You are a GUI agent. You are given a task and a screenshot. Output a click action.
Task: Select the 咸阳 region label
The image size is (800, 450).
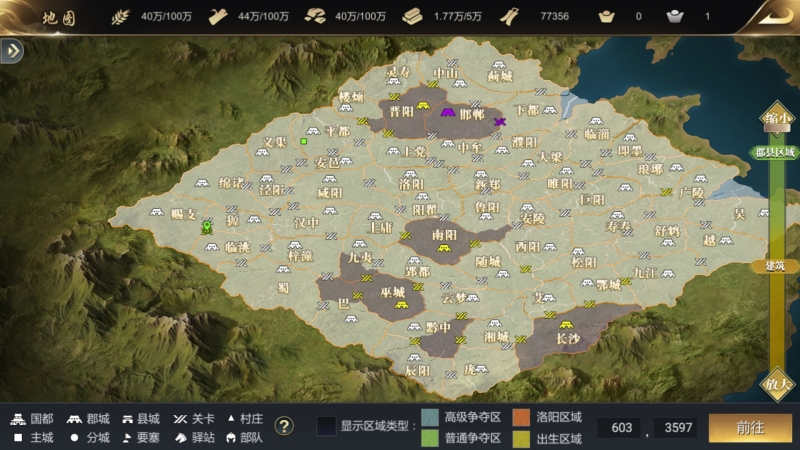330,193
